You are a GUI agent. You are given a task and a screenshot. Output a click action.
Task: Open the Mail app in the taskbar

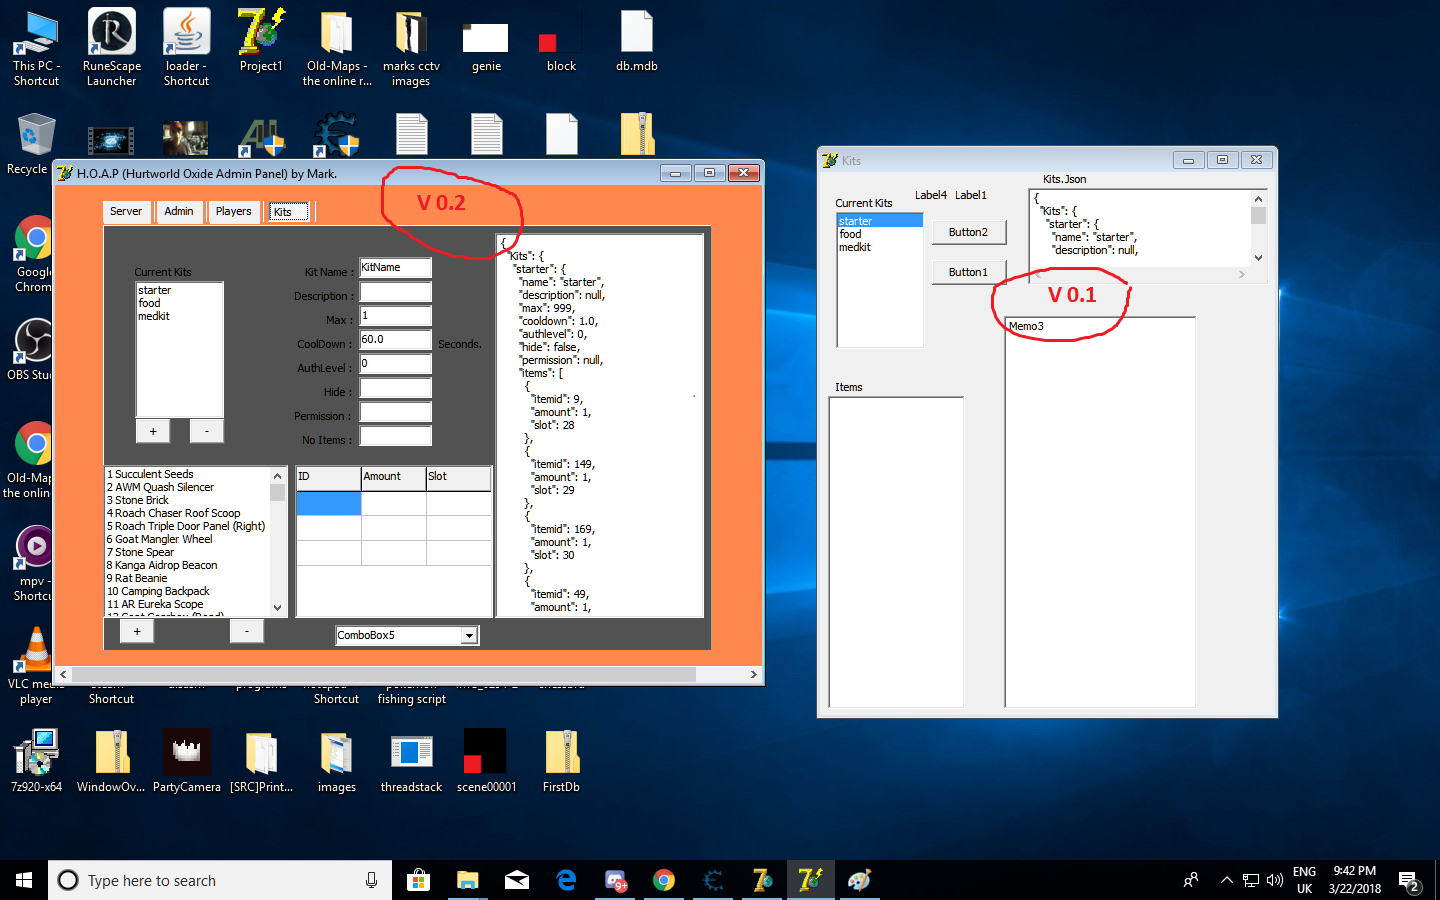click(517, 880)
